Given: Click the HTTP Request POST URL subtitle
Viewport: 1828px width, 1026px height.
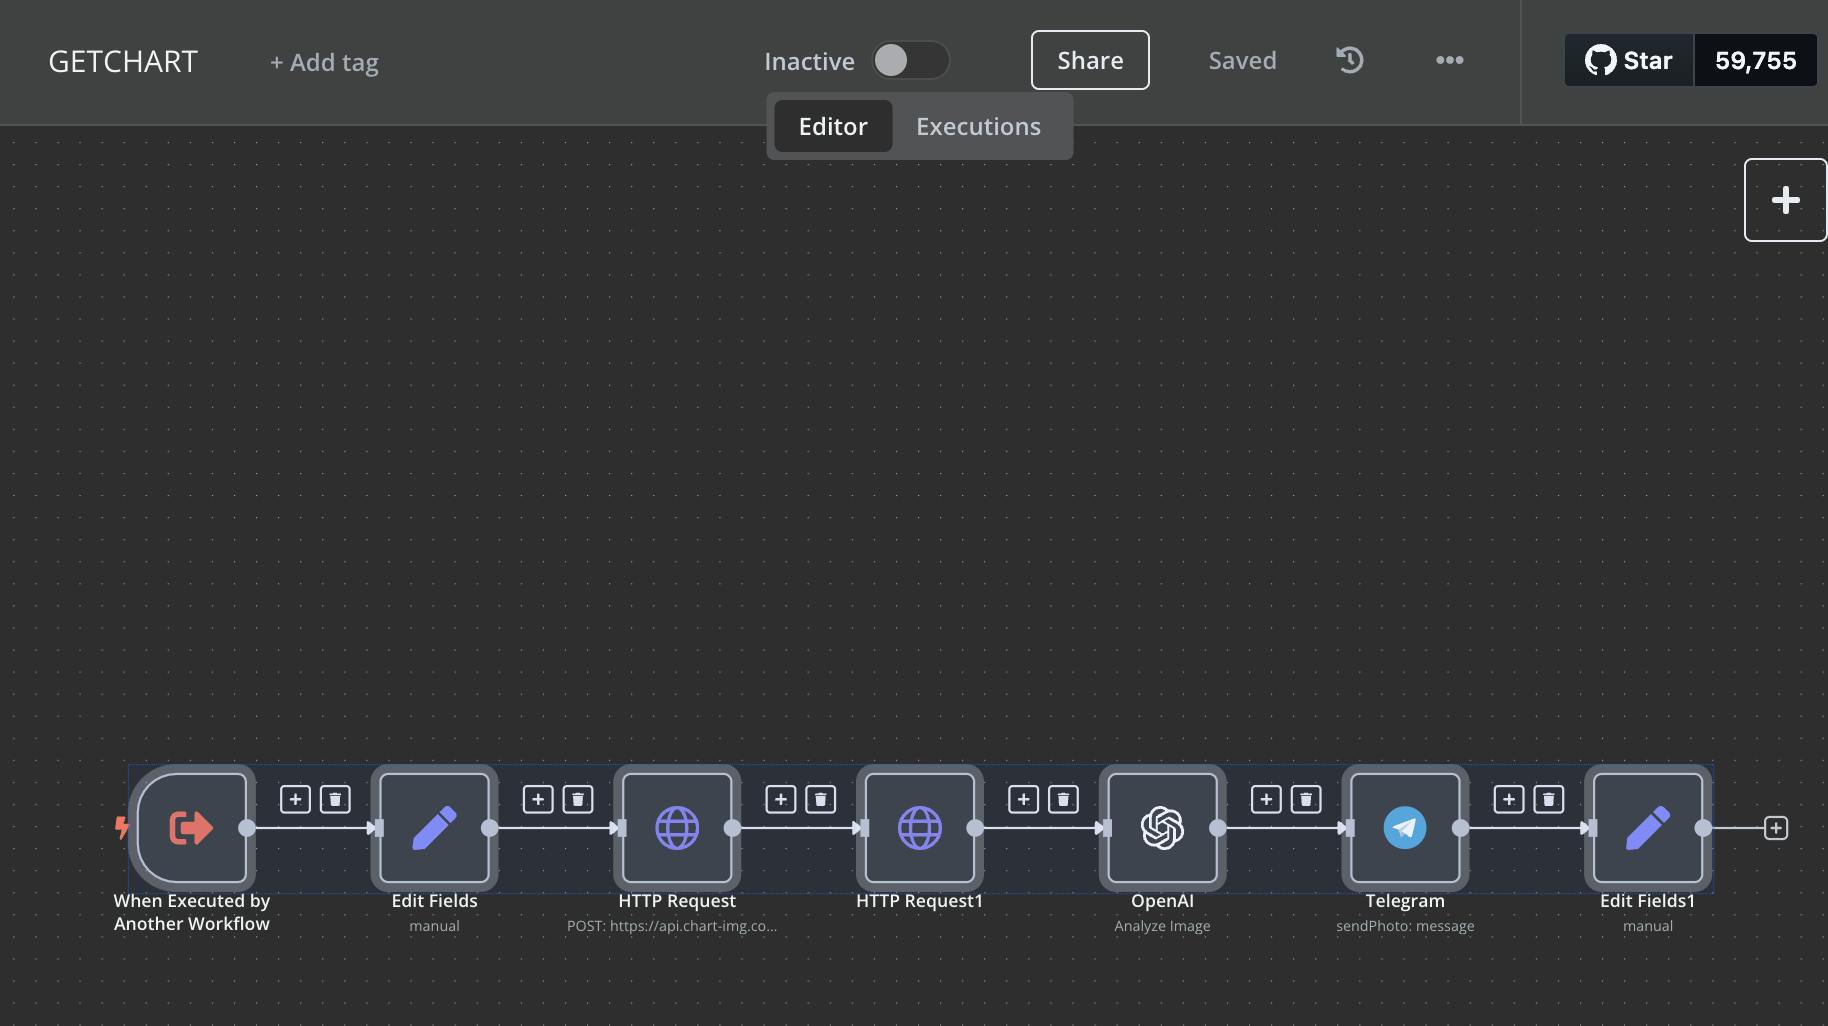Looking at the screenshot, I should coord(672,926).
